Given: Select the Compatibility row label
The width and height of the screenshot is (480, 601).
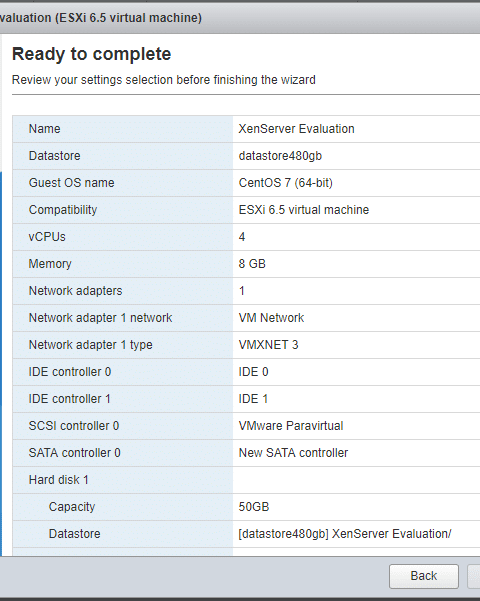Looking at the screenshot, I should [63, 210].
